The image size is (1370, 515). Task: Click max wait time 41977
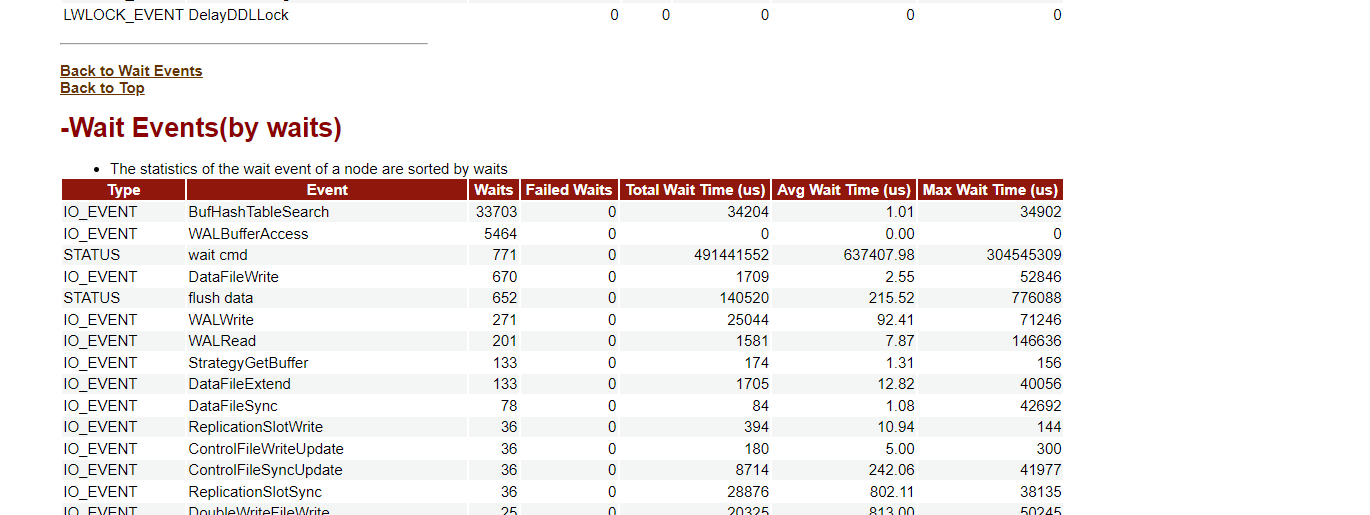click(x=1041, y=470)
